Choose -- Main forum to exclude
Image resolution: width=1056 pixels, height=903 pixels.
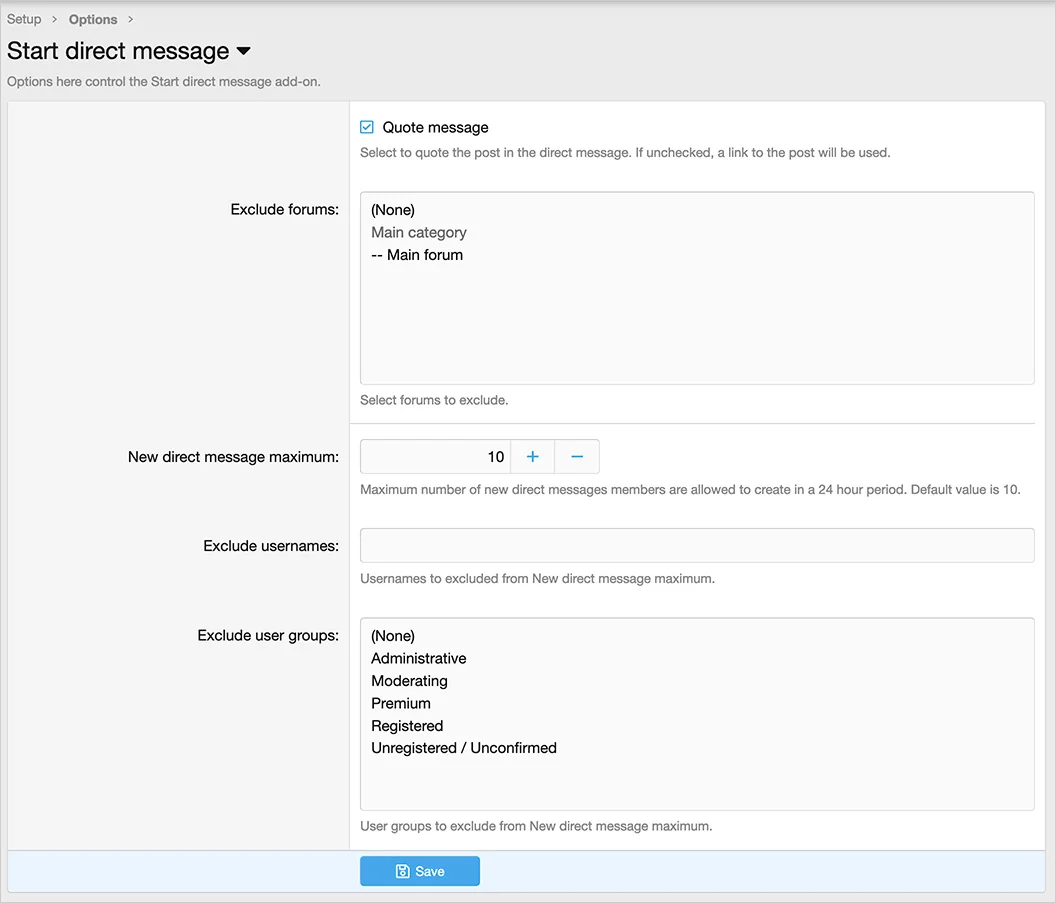[417, 255]
